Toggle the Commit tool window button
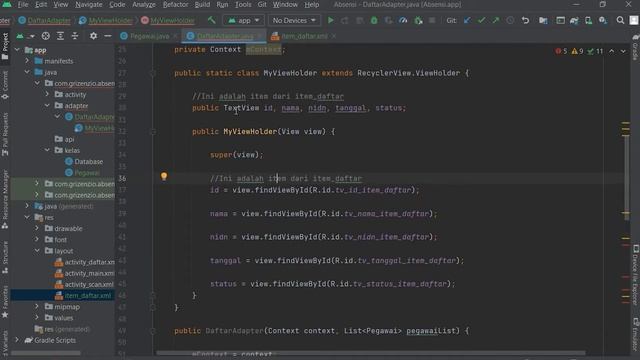640x360 pixels. pyautogui.click(x=5, y=85)
